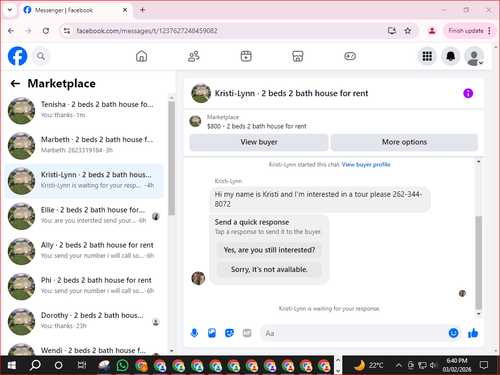
Task: Open the Facebook menu grid icon
Action: coord(427,56)
